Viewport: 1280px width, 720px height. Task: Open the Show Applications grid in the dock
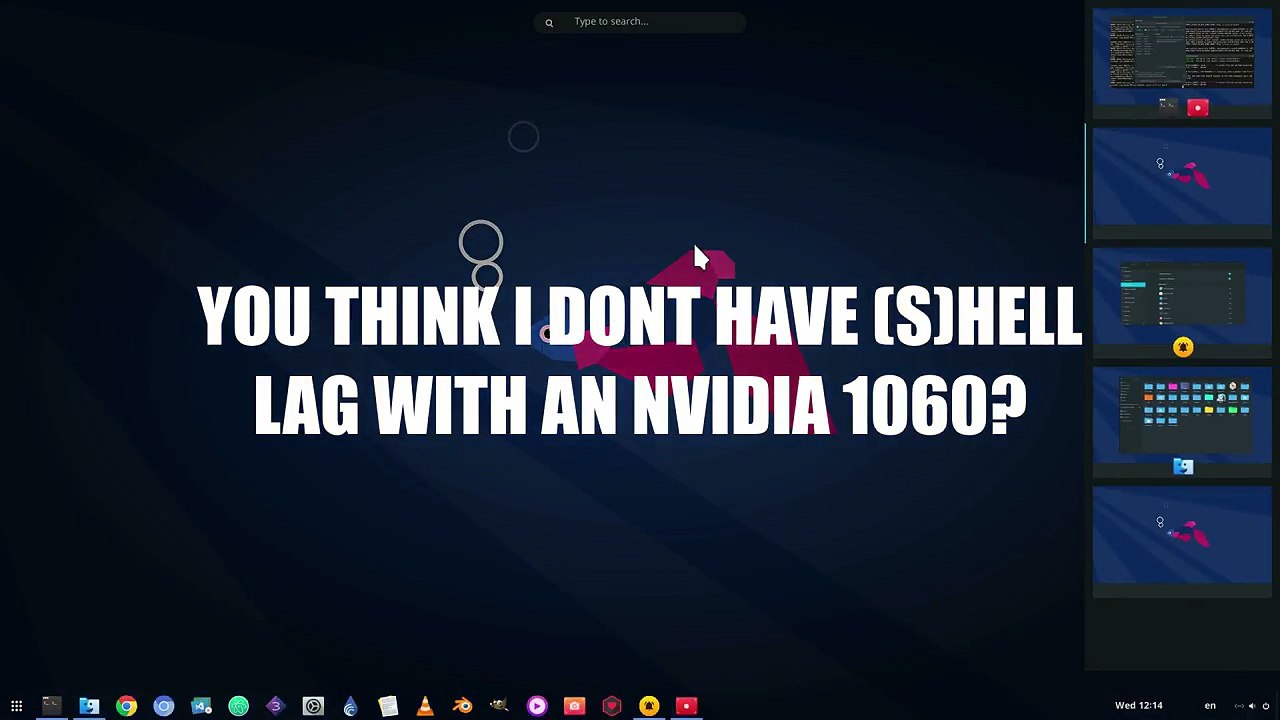16,706
